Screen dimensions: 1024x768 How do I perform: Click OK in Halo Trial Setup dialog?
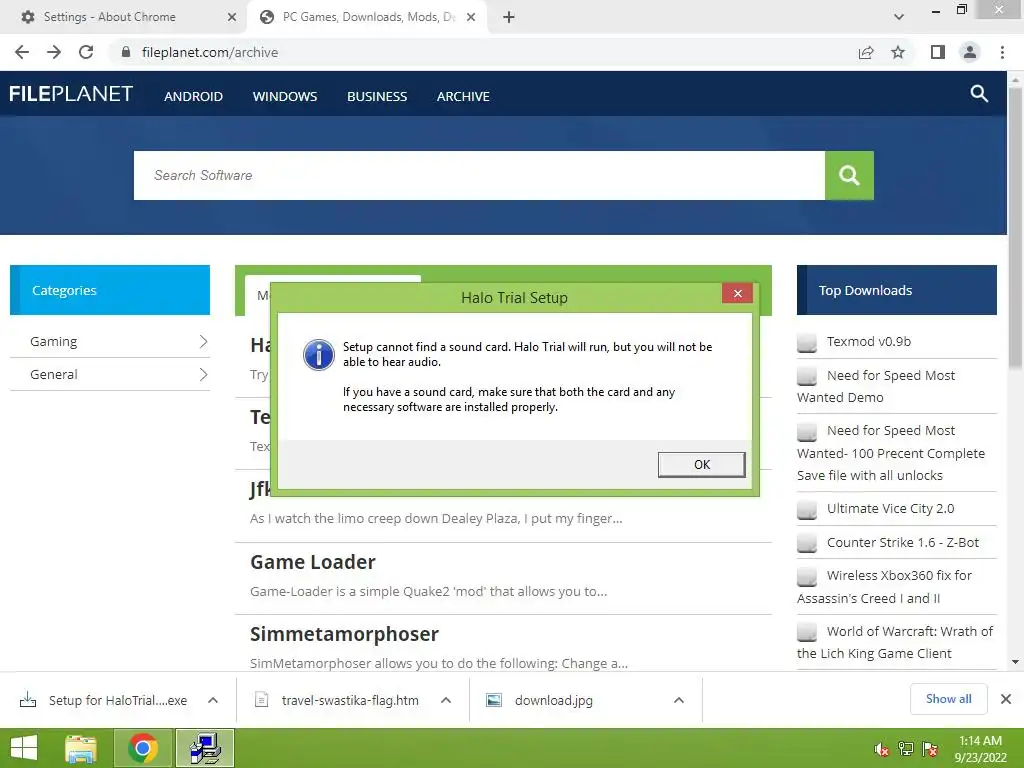tap(701, 464)
